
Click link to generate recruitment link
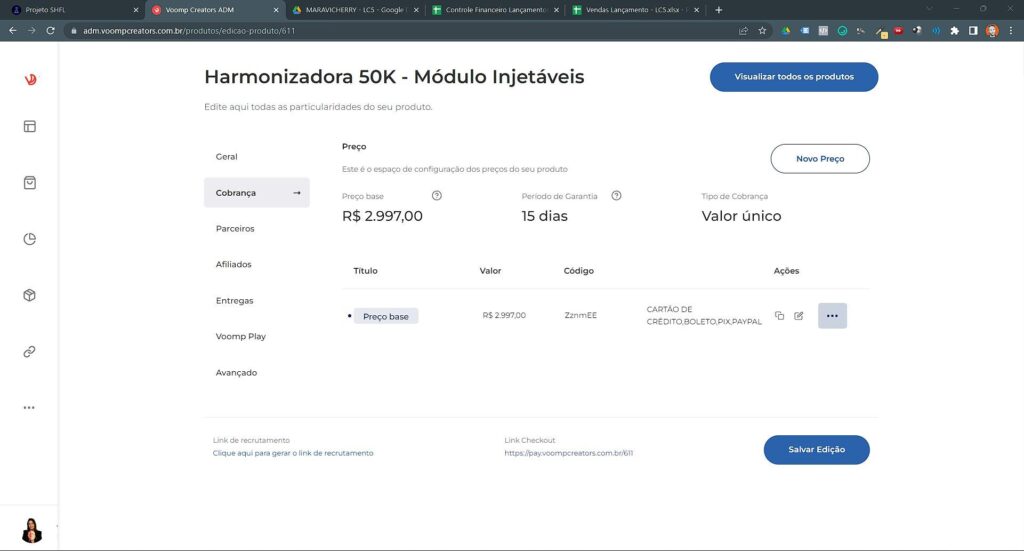pyautogui.click(x=293, y=453)
